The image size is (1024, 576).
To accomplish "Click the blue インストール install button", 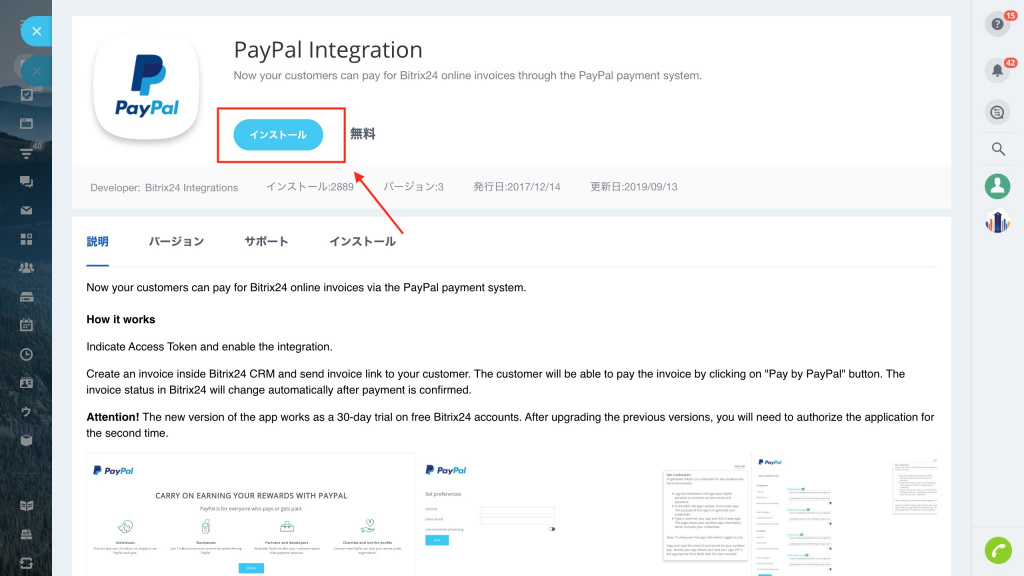I will coord(278,135).
